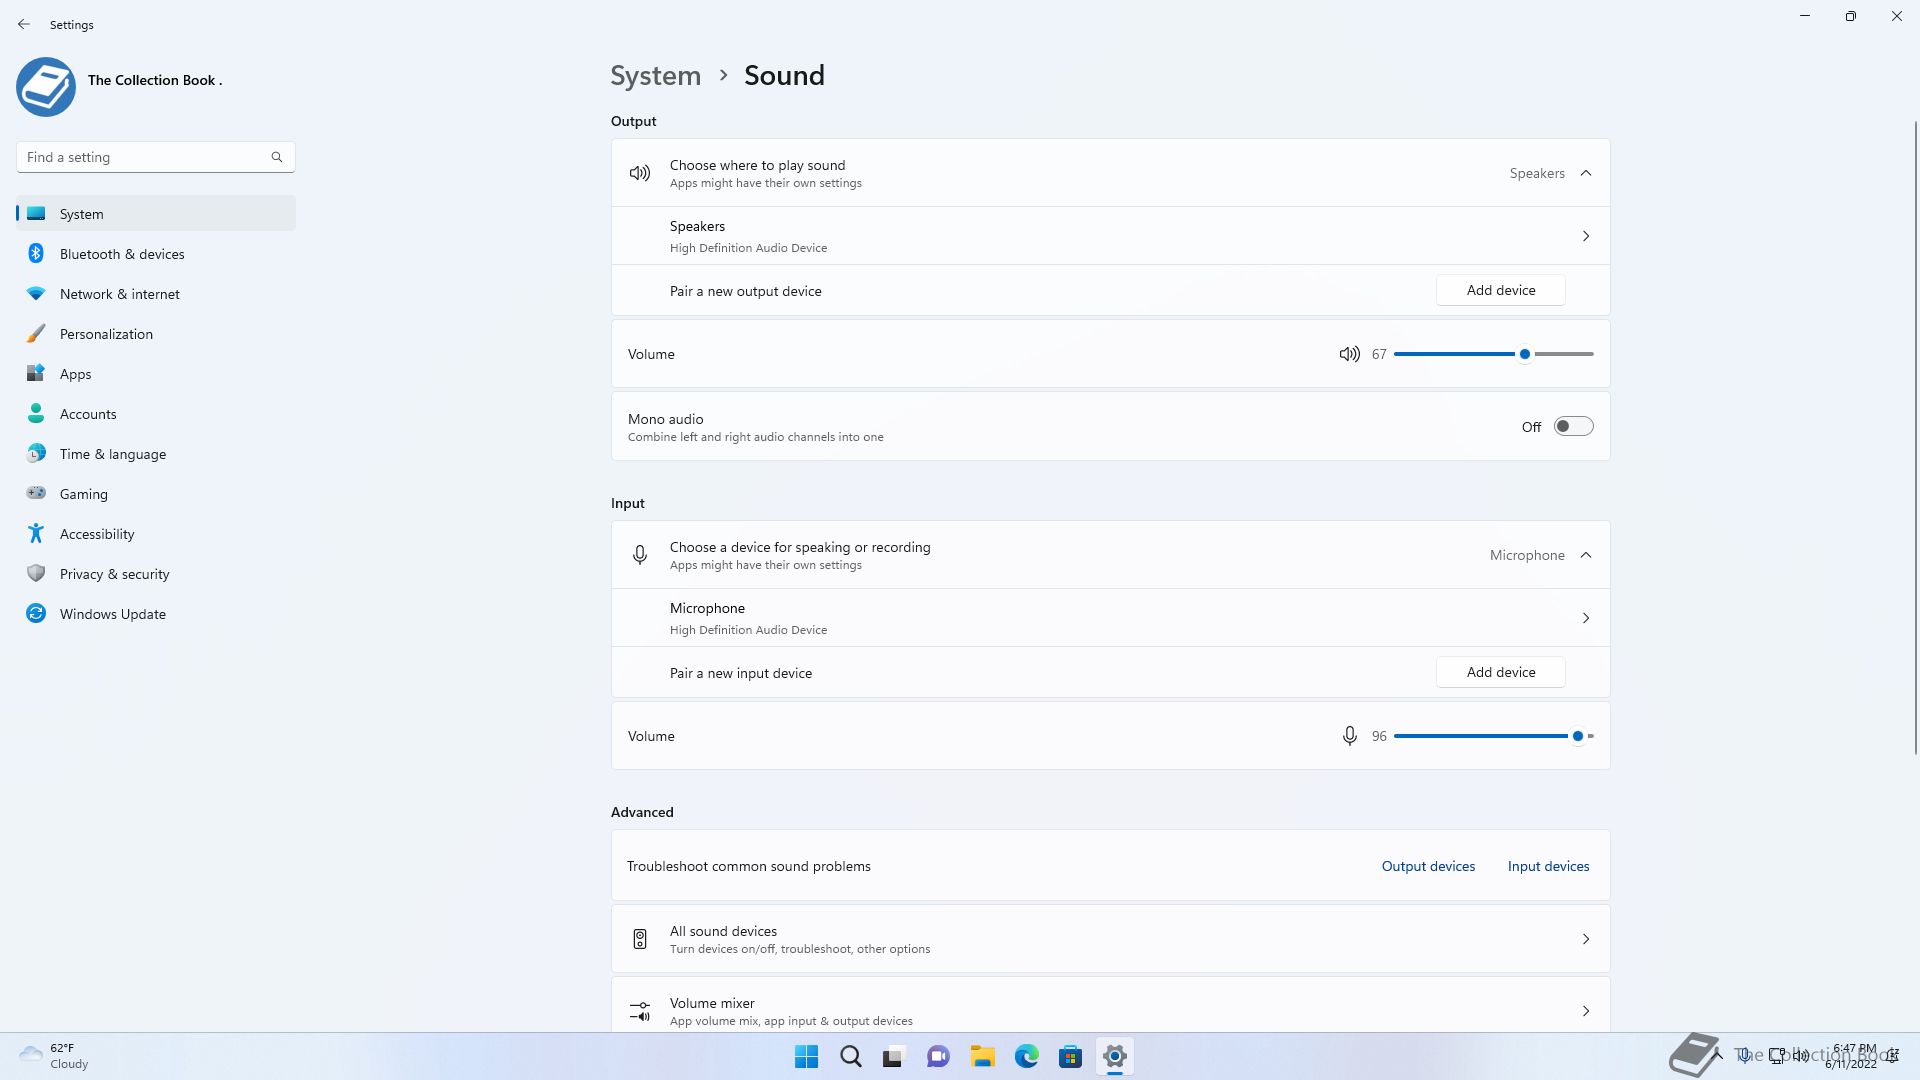Add device for new output pairing
The width and height of the screenshot is (1920, 1080).
coord(1500,290)
